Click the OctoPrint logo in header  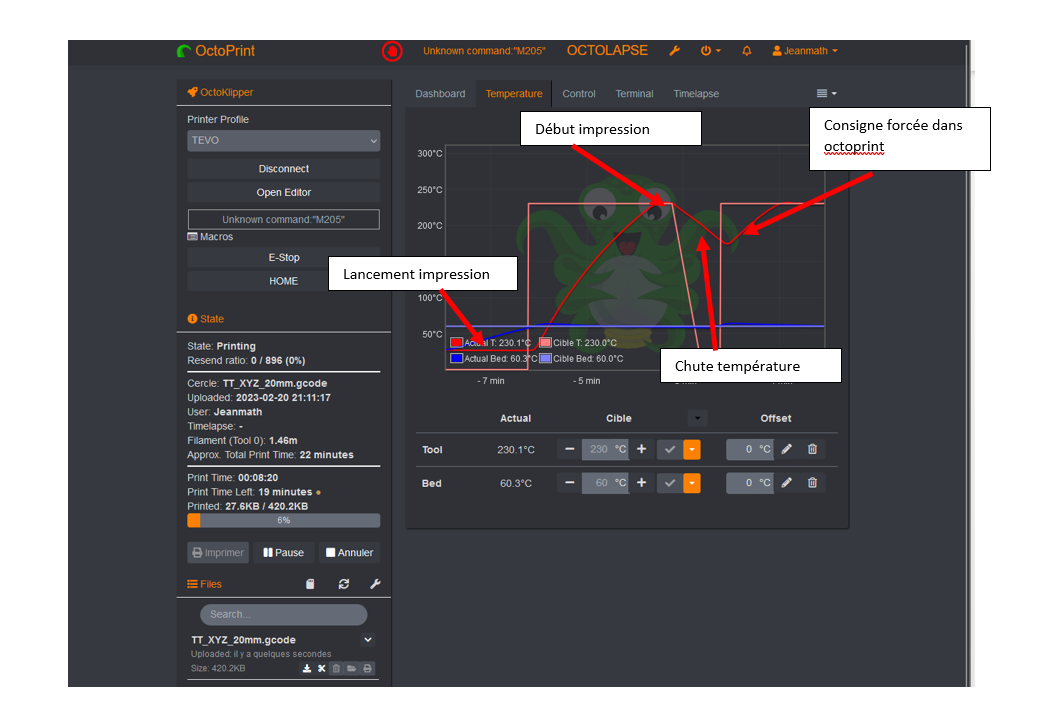tap(215, 51)
